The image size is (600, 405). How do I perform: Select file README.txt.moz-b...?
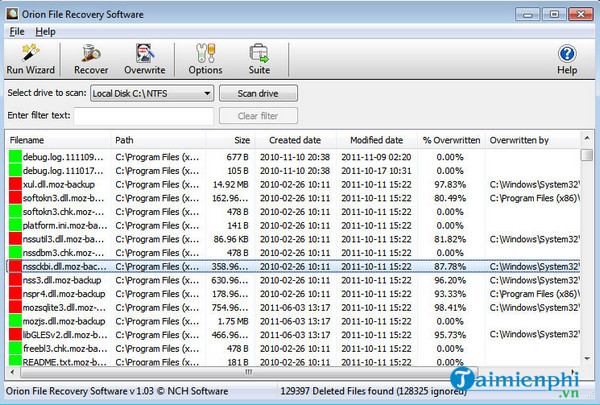[x=64, y=362]
